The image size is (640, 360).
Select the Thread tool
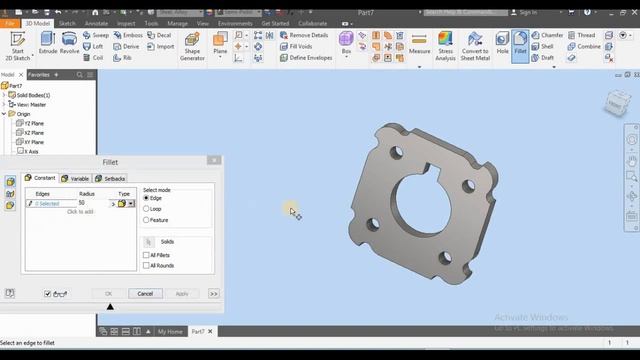[x=582, y=35]
